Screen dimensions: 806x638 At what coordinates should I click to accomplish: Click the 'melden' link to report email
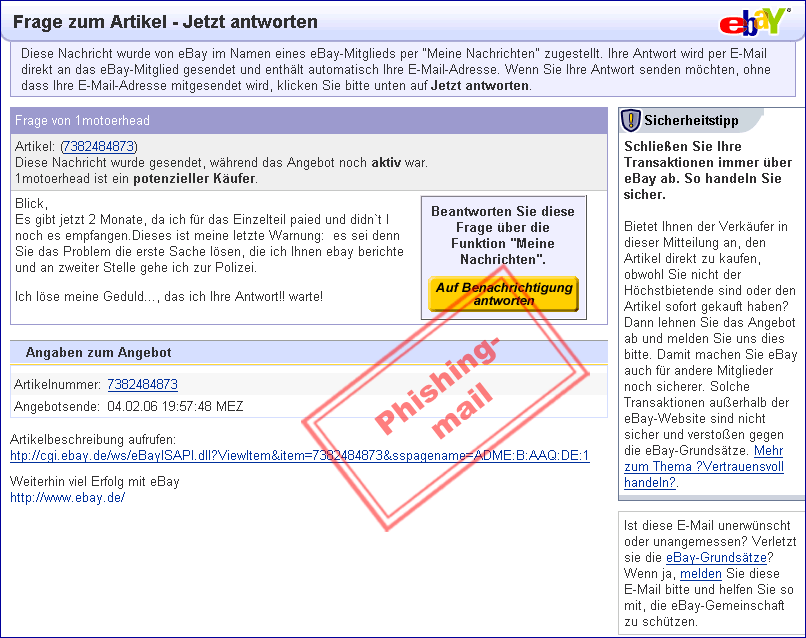coord(701,574)
